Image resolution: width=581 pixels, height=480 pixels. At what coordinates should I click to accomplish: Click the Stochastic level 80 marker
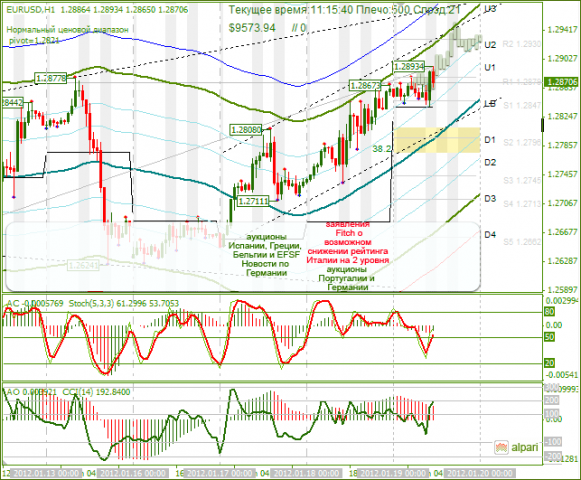[549, 312]
